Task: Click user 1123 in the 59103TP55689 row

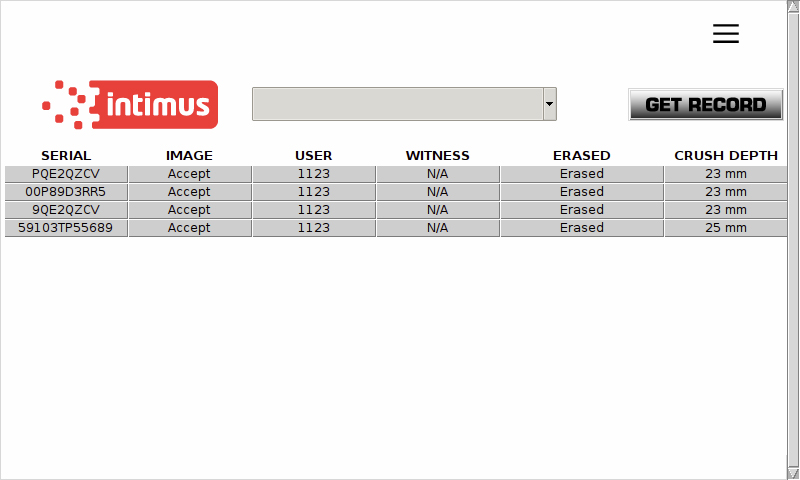Action: point(314,228)
